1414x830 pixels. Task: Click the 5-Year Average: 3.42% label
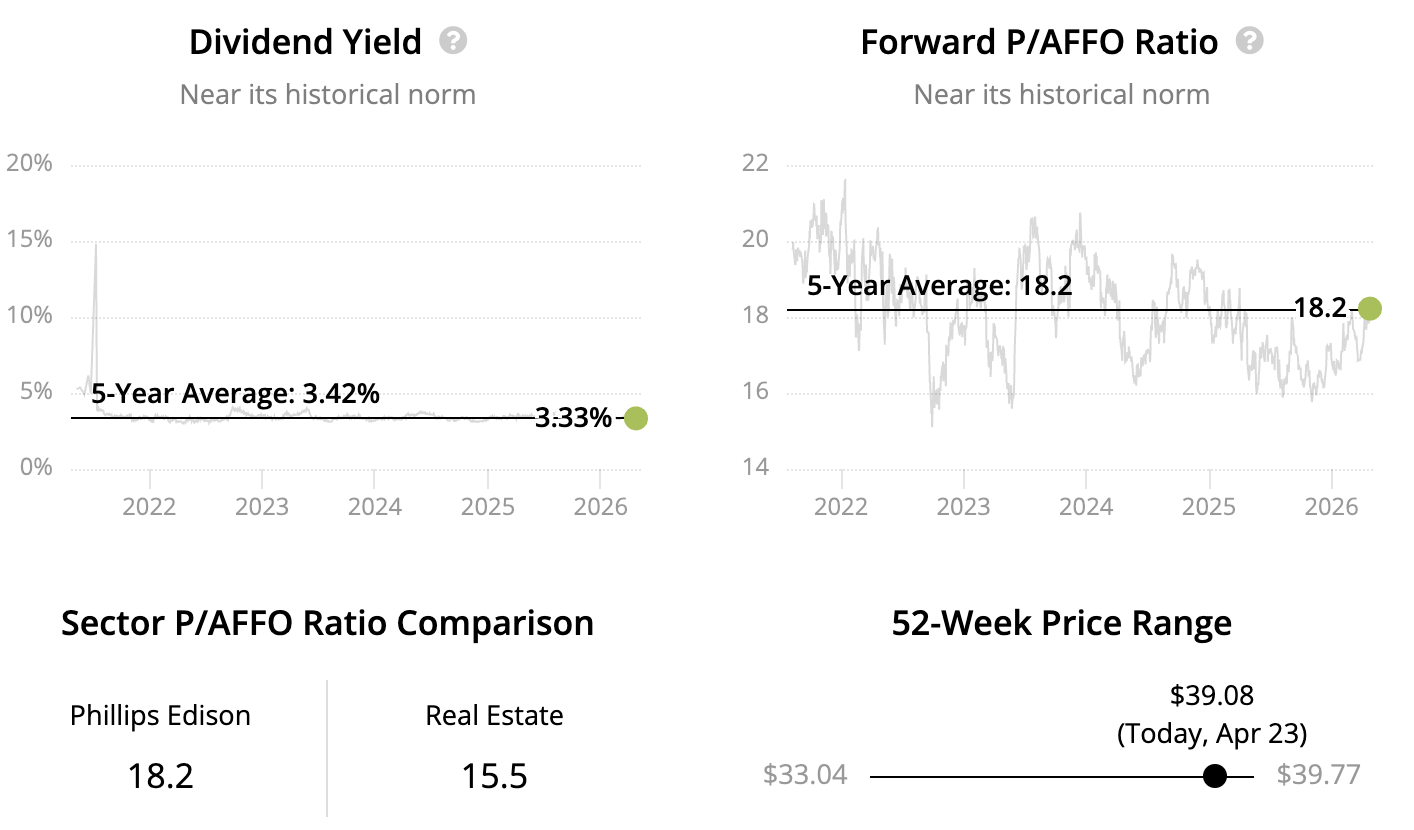pos(235,394)
